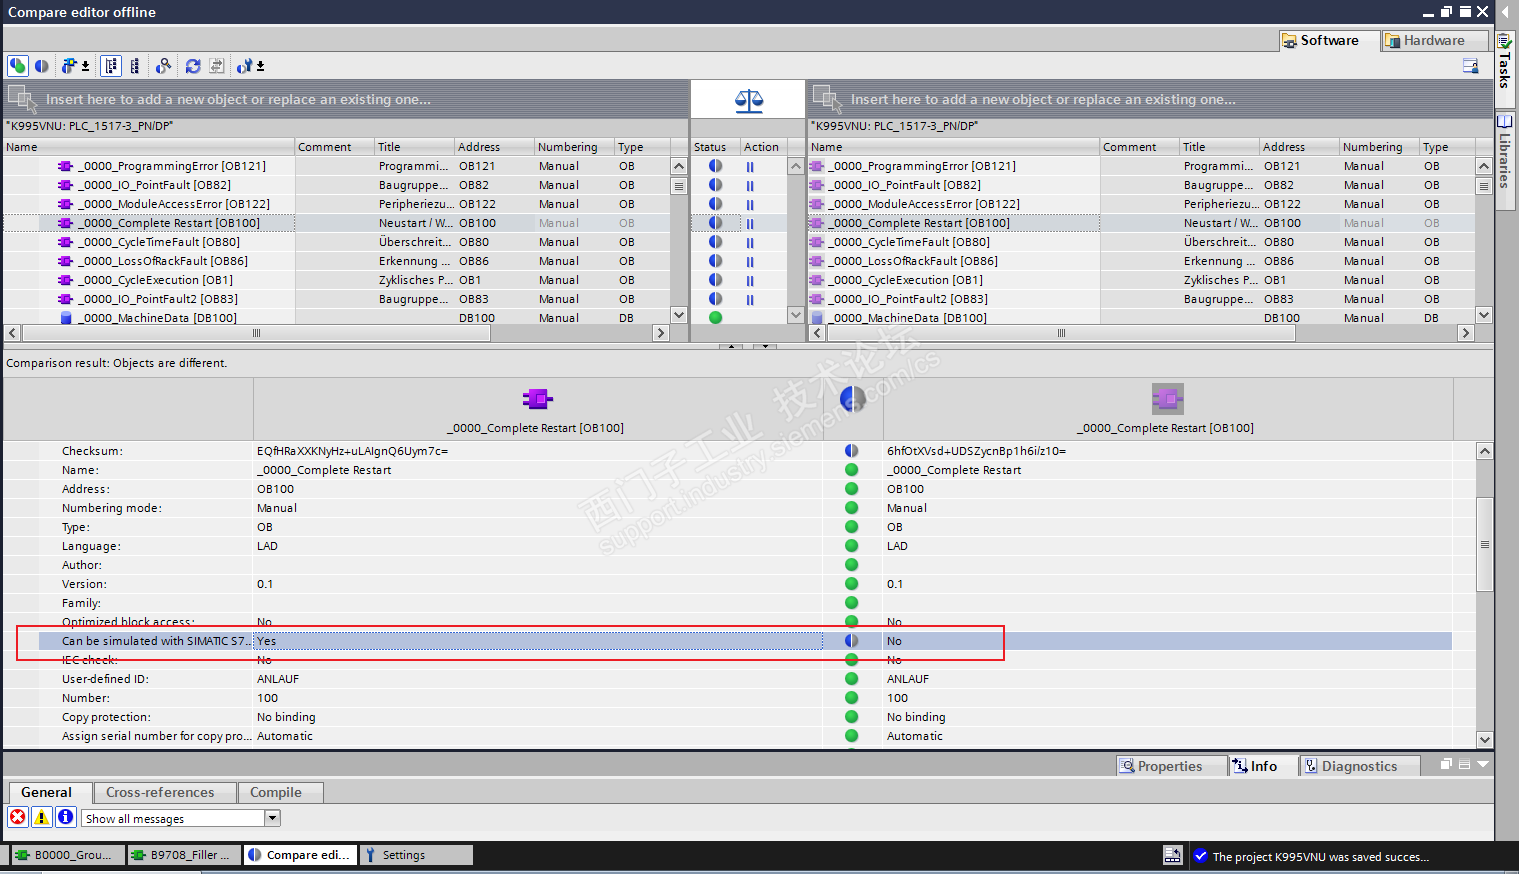Click the Action column header
The width and height of the screenshot is (1519, 874).
763,147
